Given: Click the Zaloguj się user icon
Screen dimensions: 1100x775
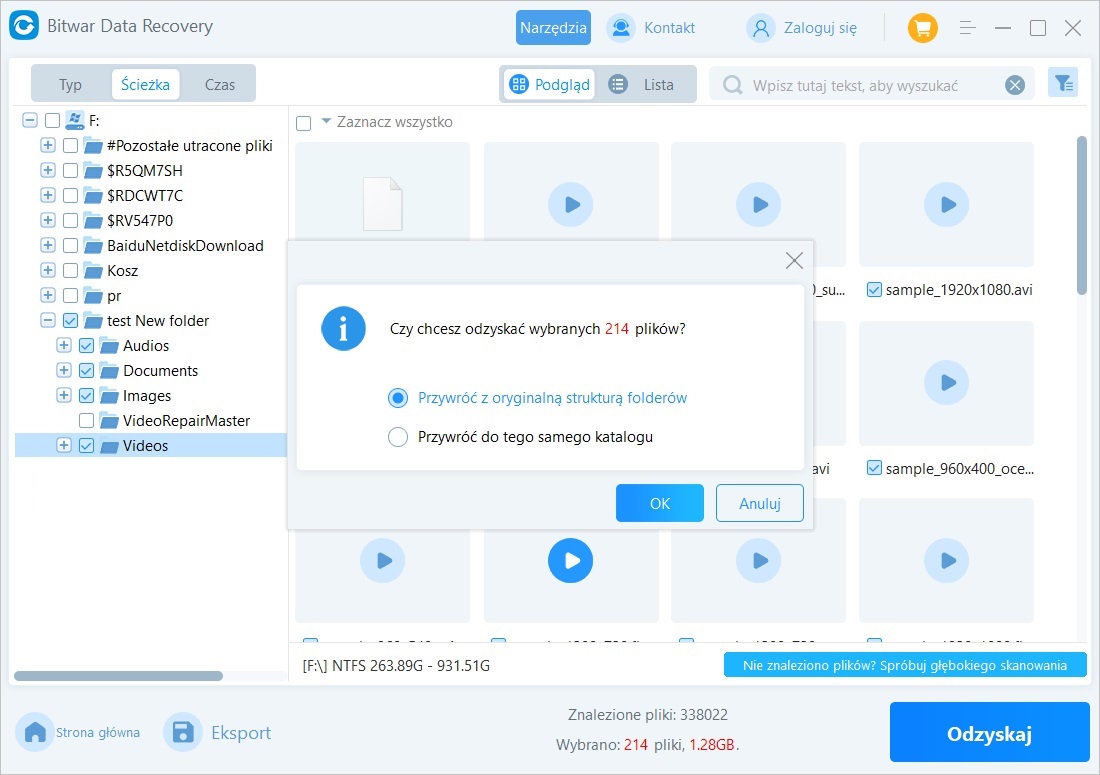Looking at the screenshot, I should coord(761,28).
